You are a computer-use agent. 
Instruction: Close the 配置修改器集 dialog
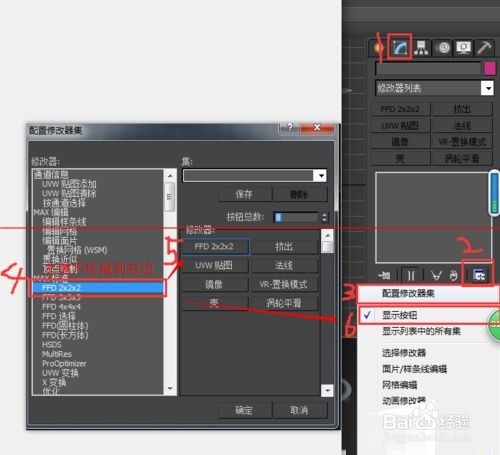pyautogui.click(x=317, y=127)
